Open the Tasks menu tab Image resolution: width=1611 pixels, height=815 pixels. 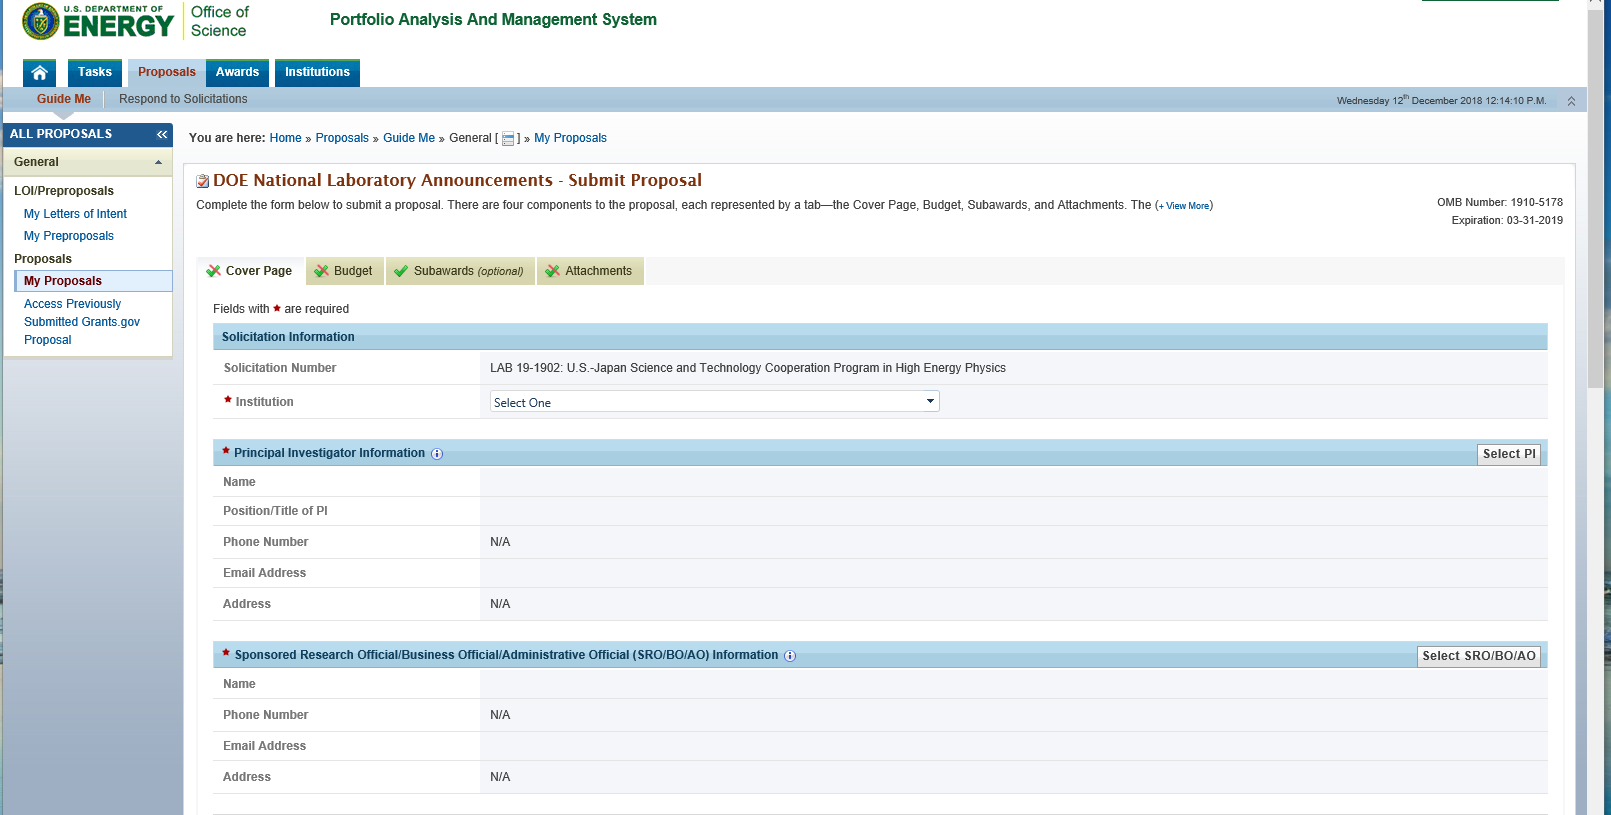[x=95, y=72]
